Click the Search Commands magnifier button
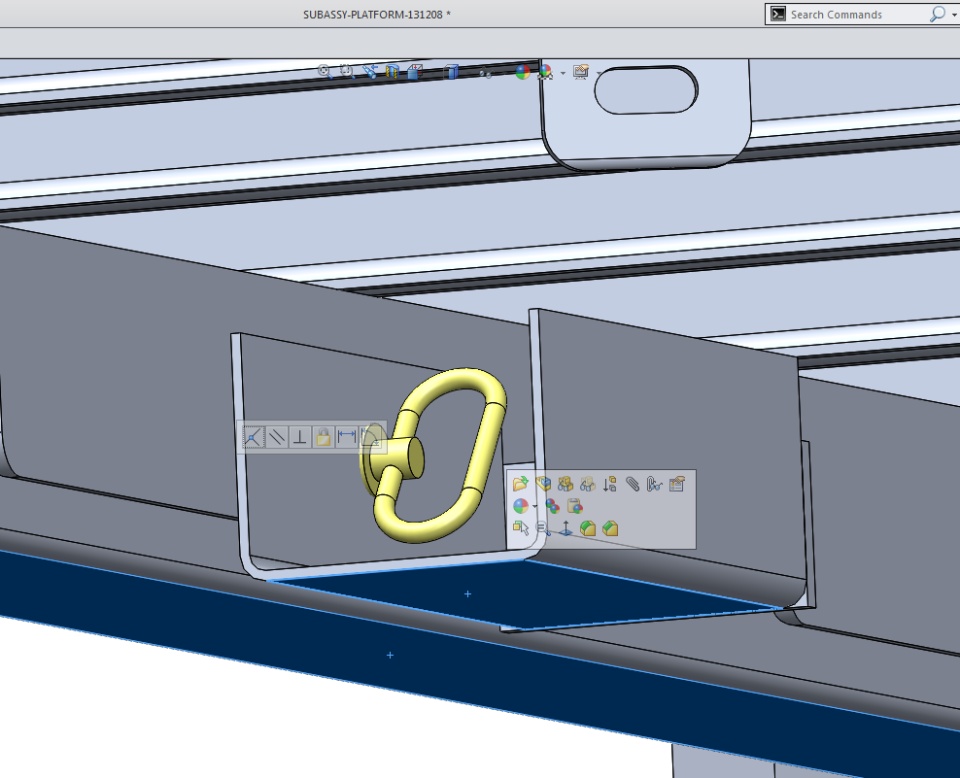 click(937, 14)
